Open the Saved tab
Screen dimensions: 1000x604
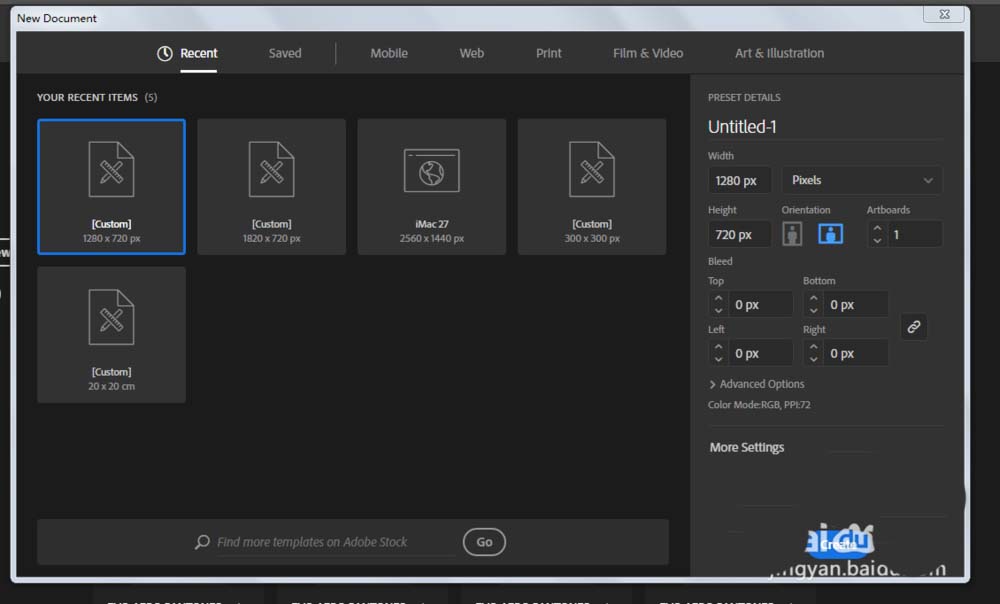(284, 54)
